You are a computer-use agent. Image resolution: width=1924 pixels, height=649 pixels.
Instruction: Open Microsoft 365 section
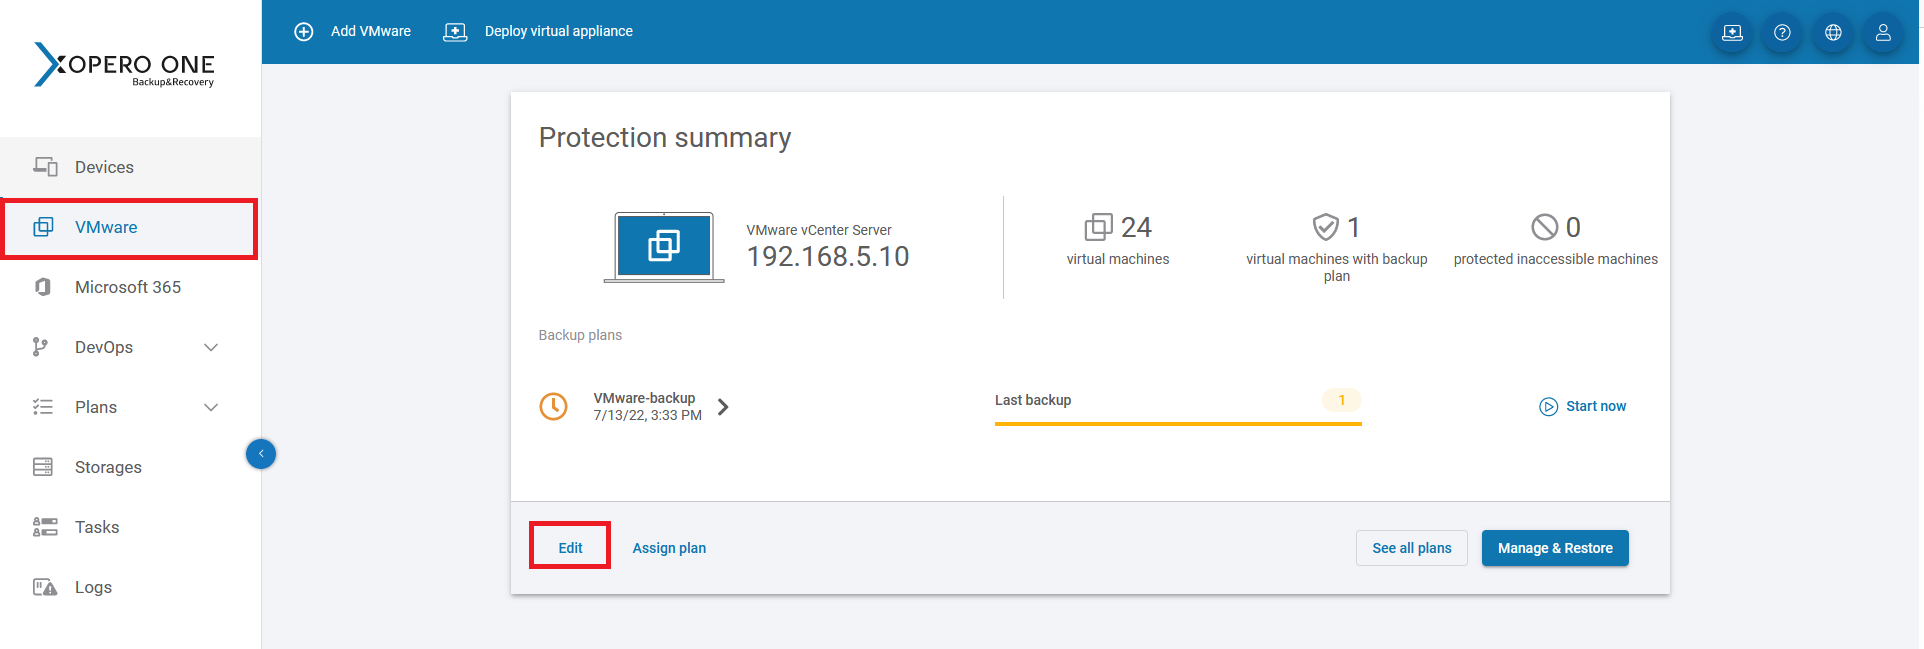click(x=128, y=287)
